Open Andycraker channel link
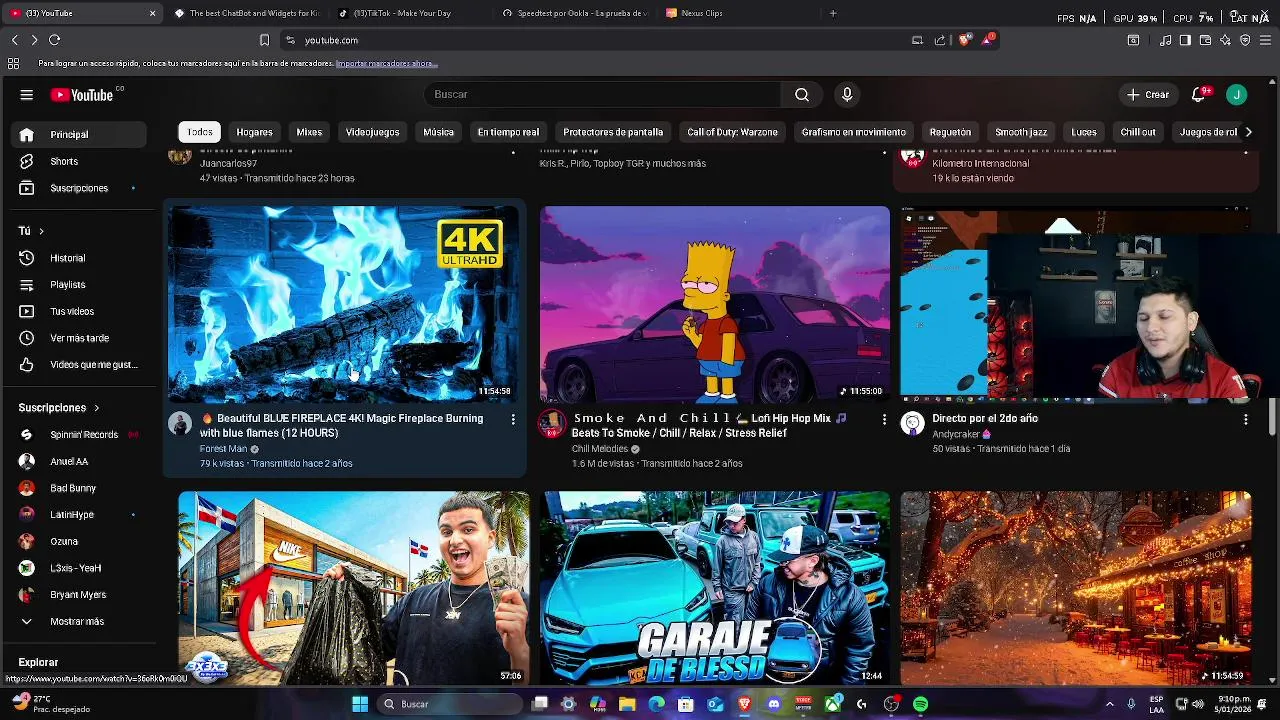 pos(956,435)
